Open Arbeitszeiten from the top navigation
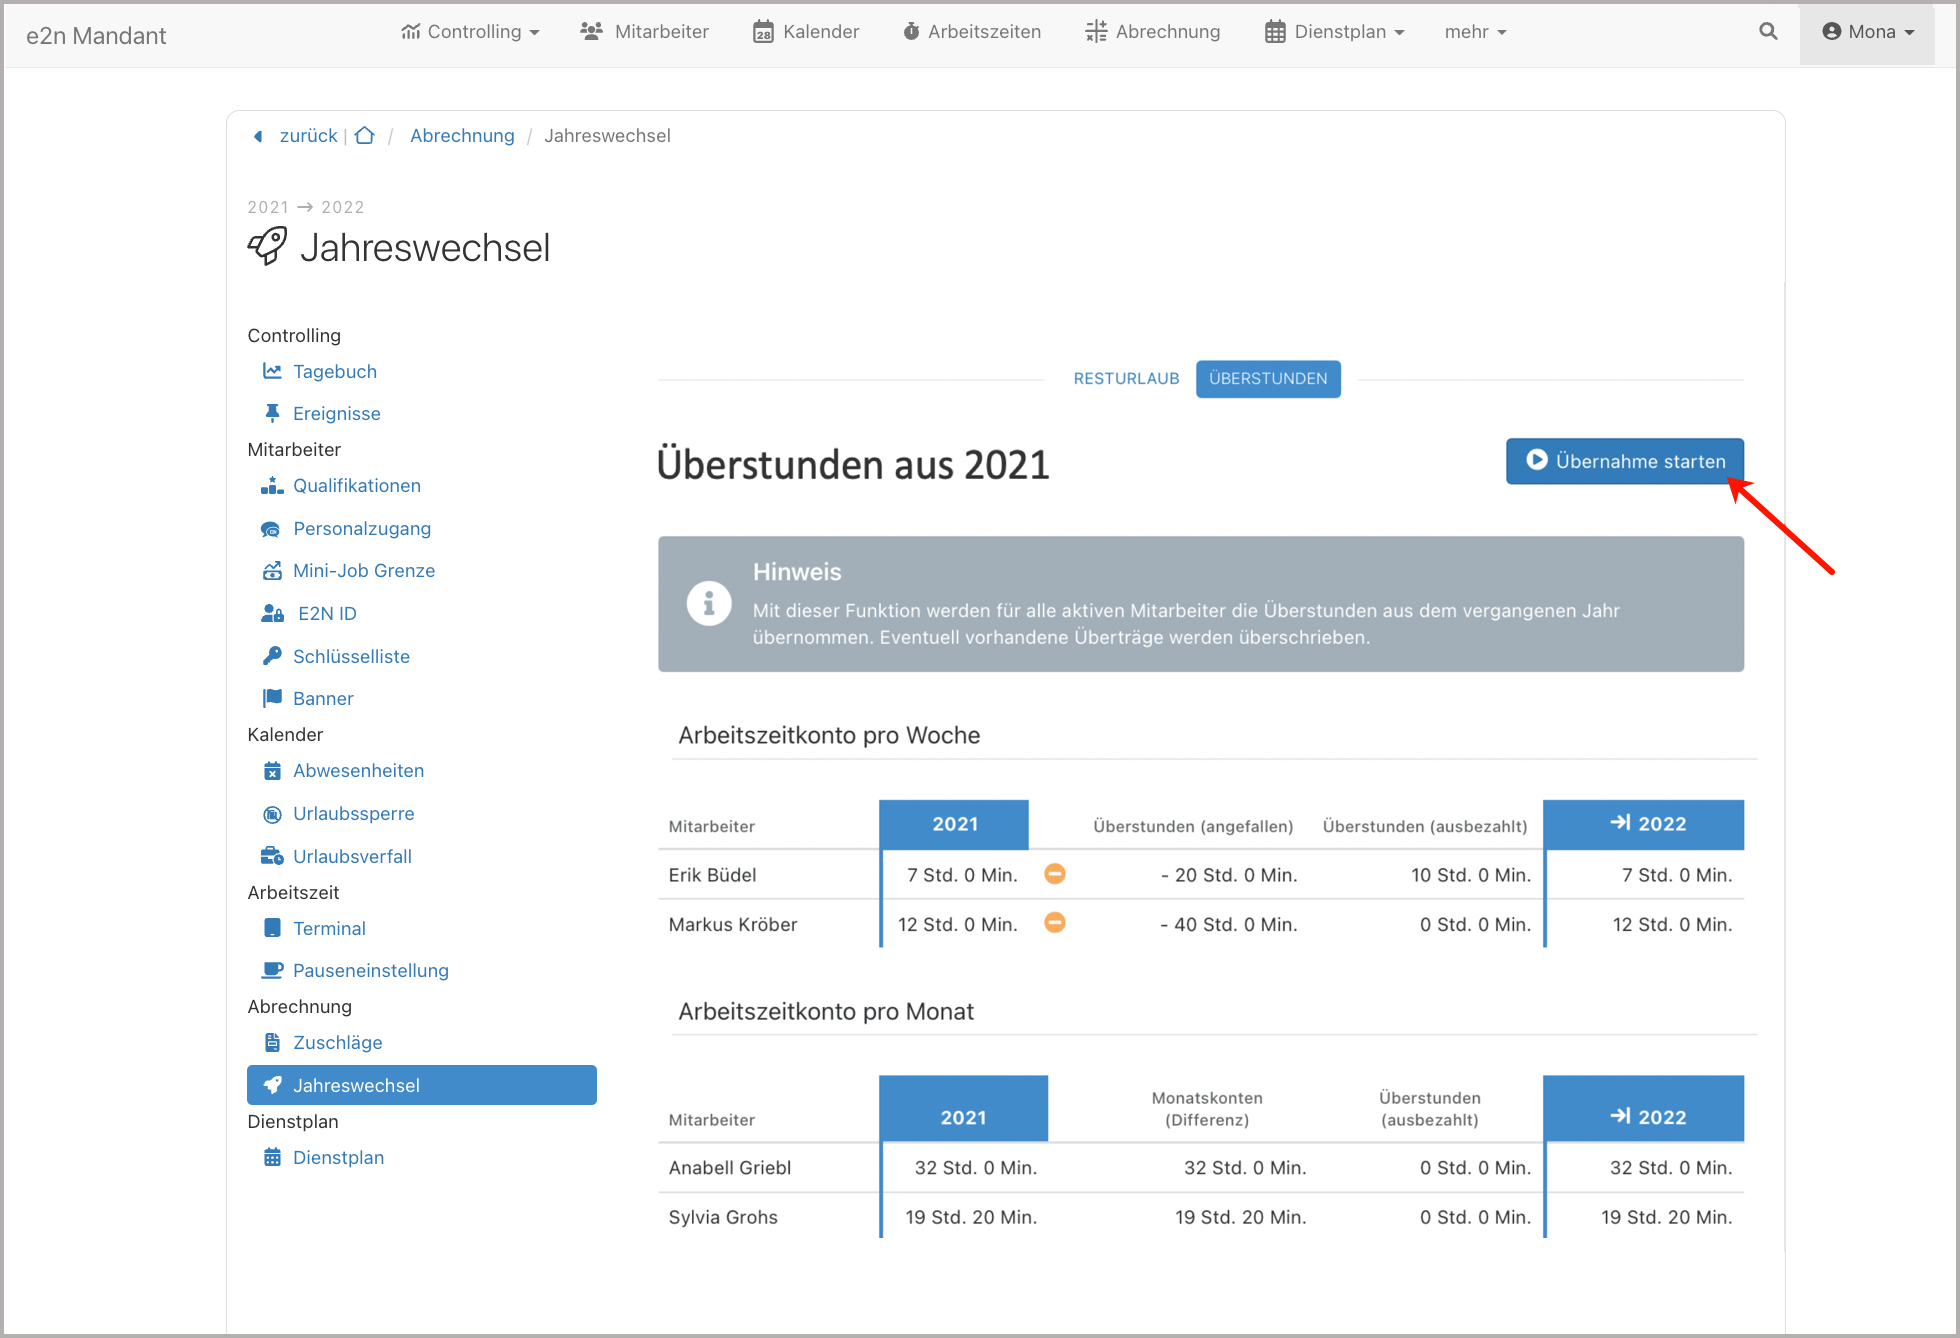Image resolution: width=1960 pixels, height=1338 pixels. coord(971,31)
